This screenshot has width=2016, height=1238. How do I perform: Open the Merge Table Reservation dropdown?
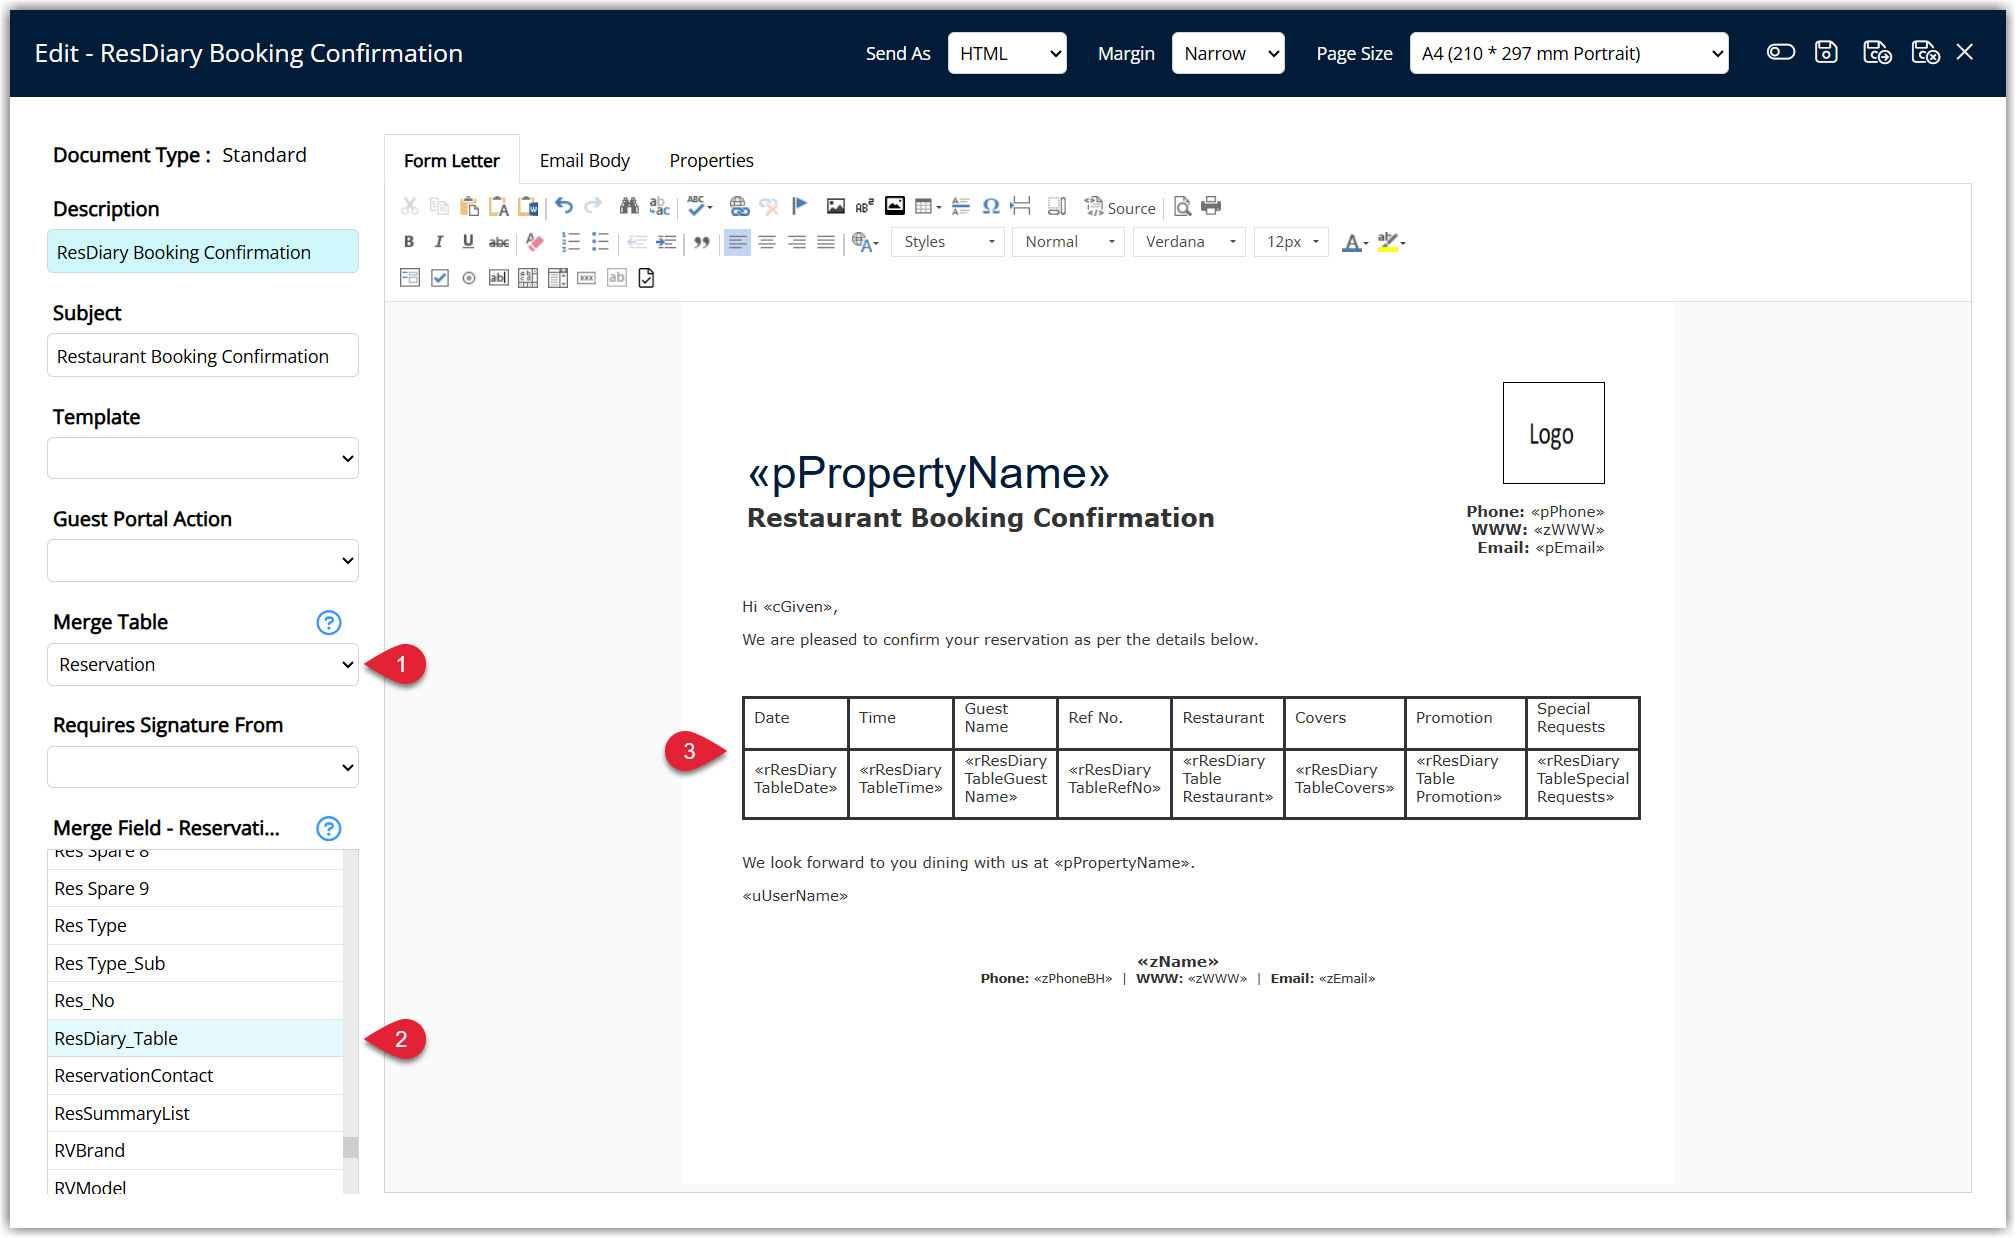[x=203, y=665]
